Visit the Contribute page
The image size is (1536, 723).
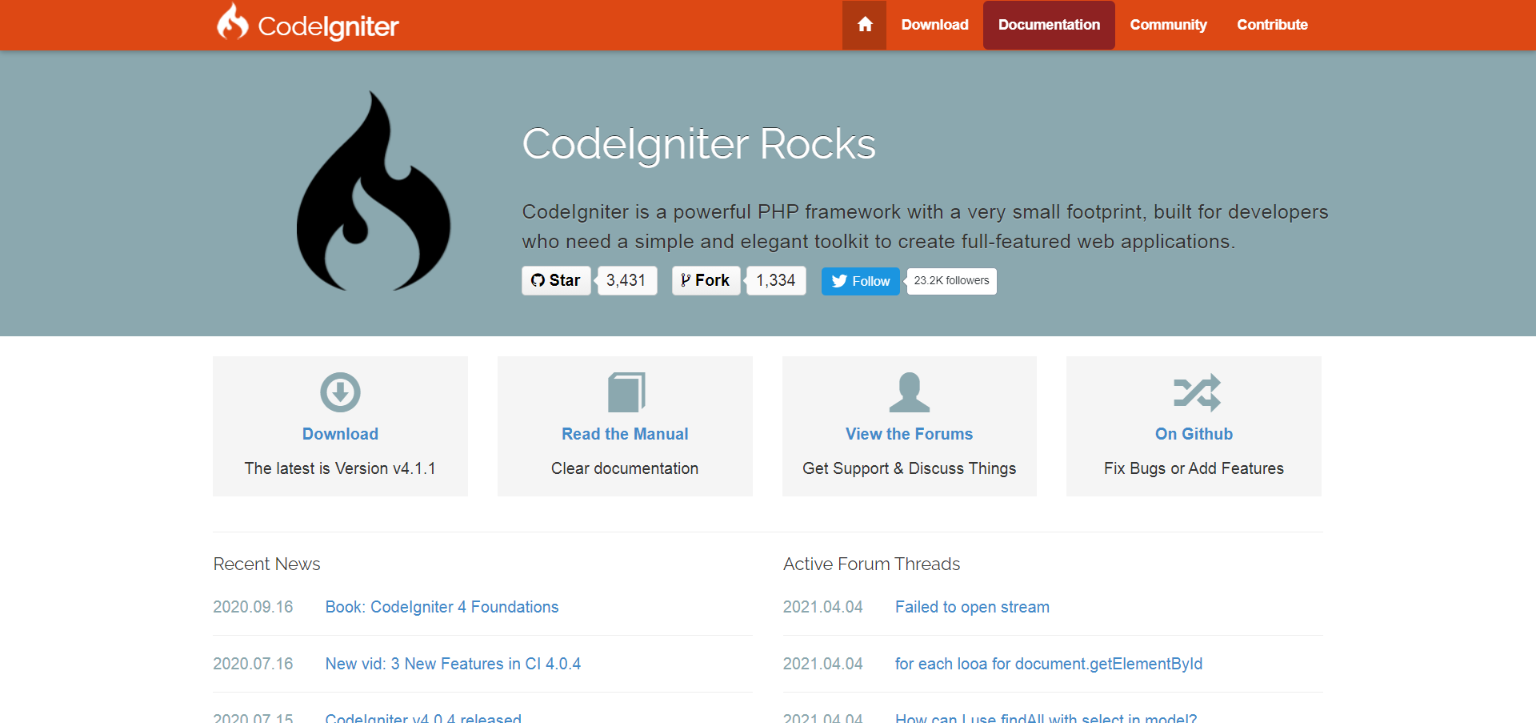(x=1271, y=24)
